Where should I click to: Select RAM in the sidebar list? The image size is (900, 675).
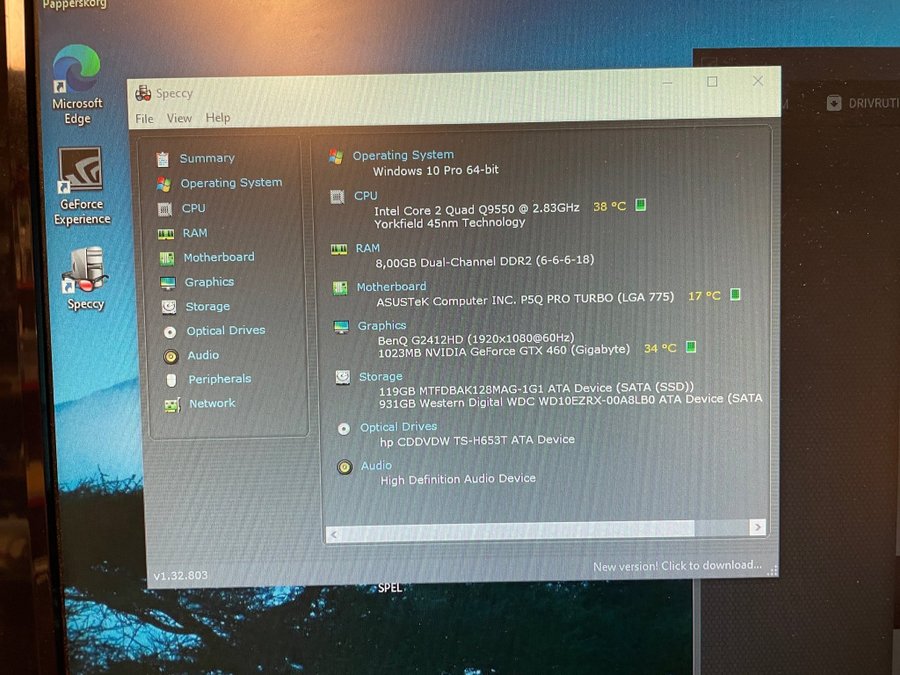click(x=195, y=233)
